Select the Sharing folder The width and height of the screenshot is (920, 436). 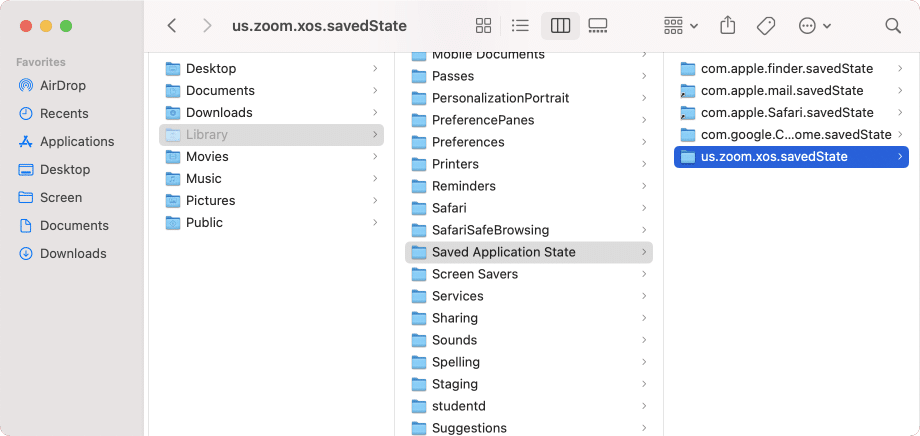coord(529,318)
